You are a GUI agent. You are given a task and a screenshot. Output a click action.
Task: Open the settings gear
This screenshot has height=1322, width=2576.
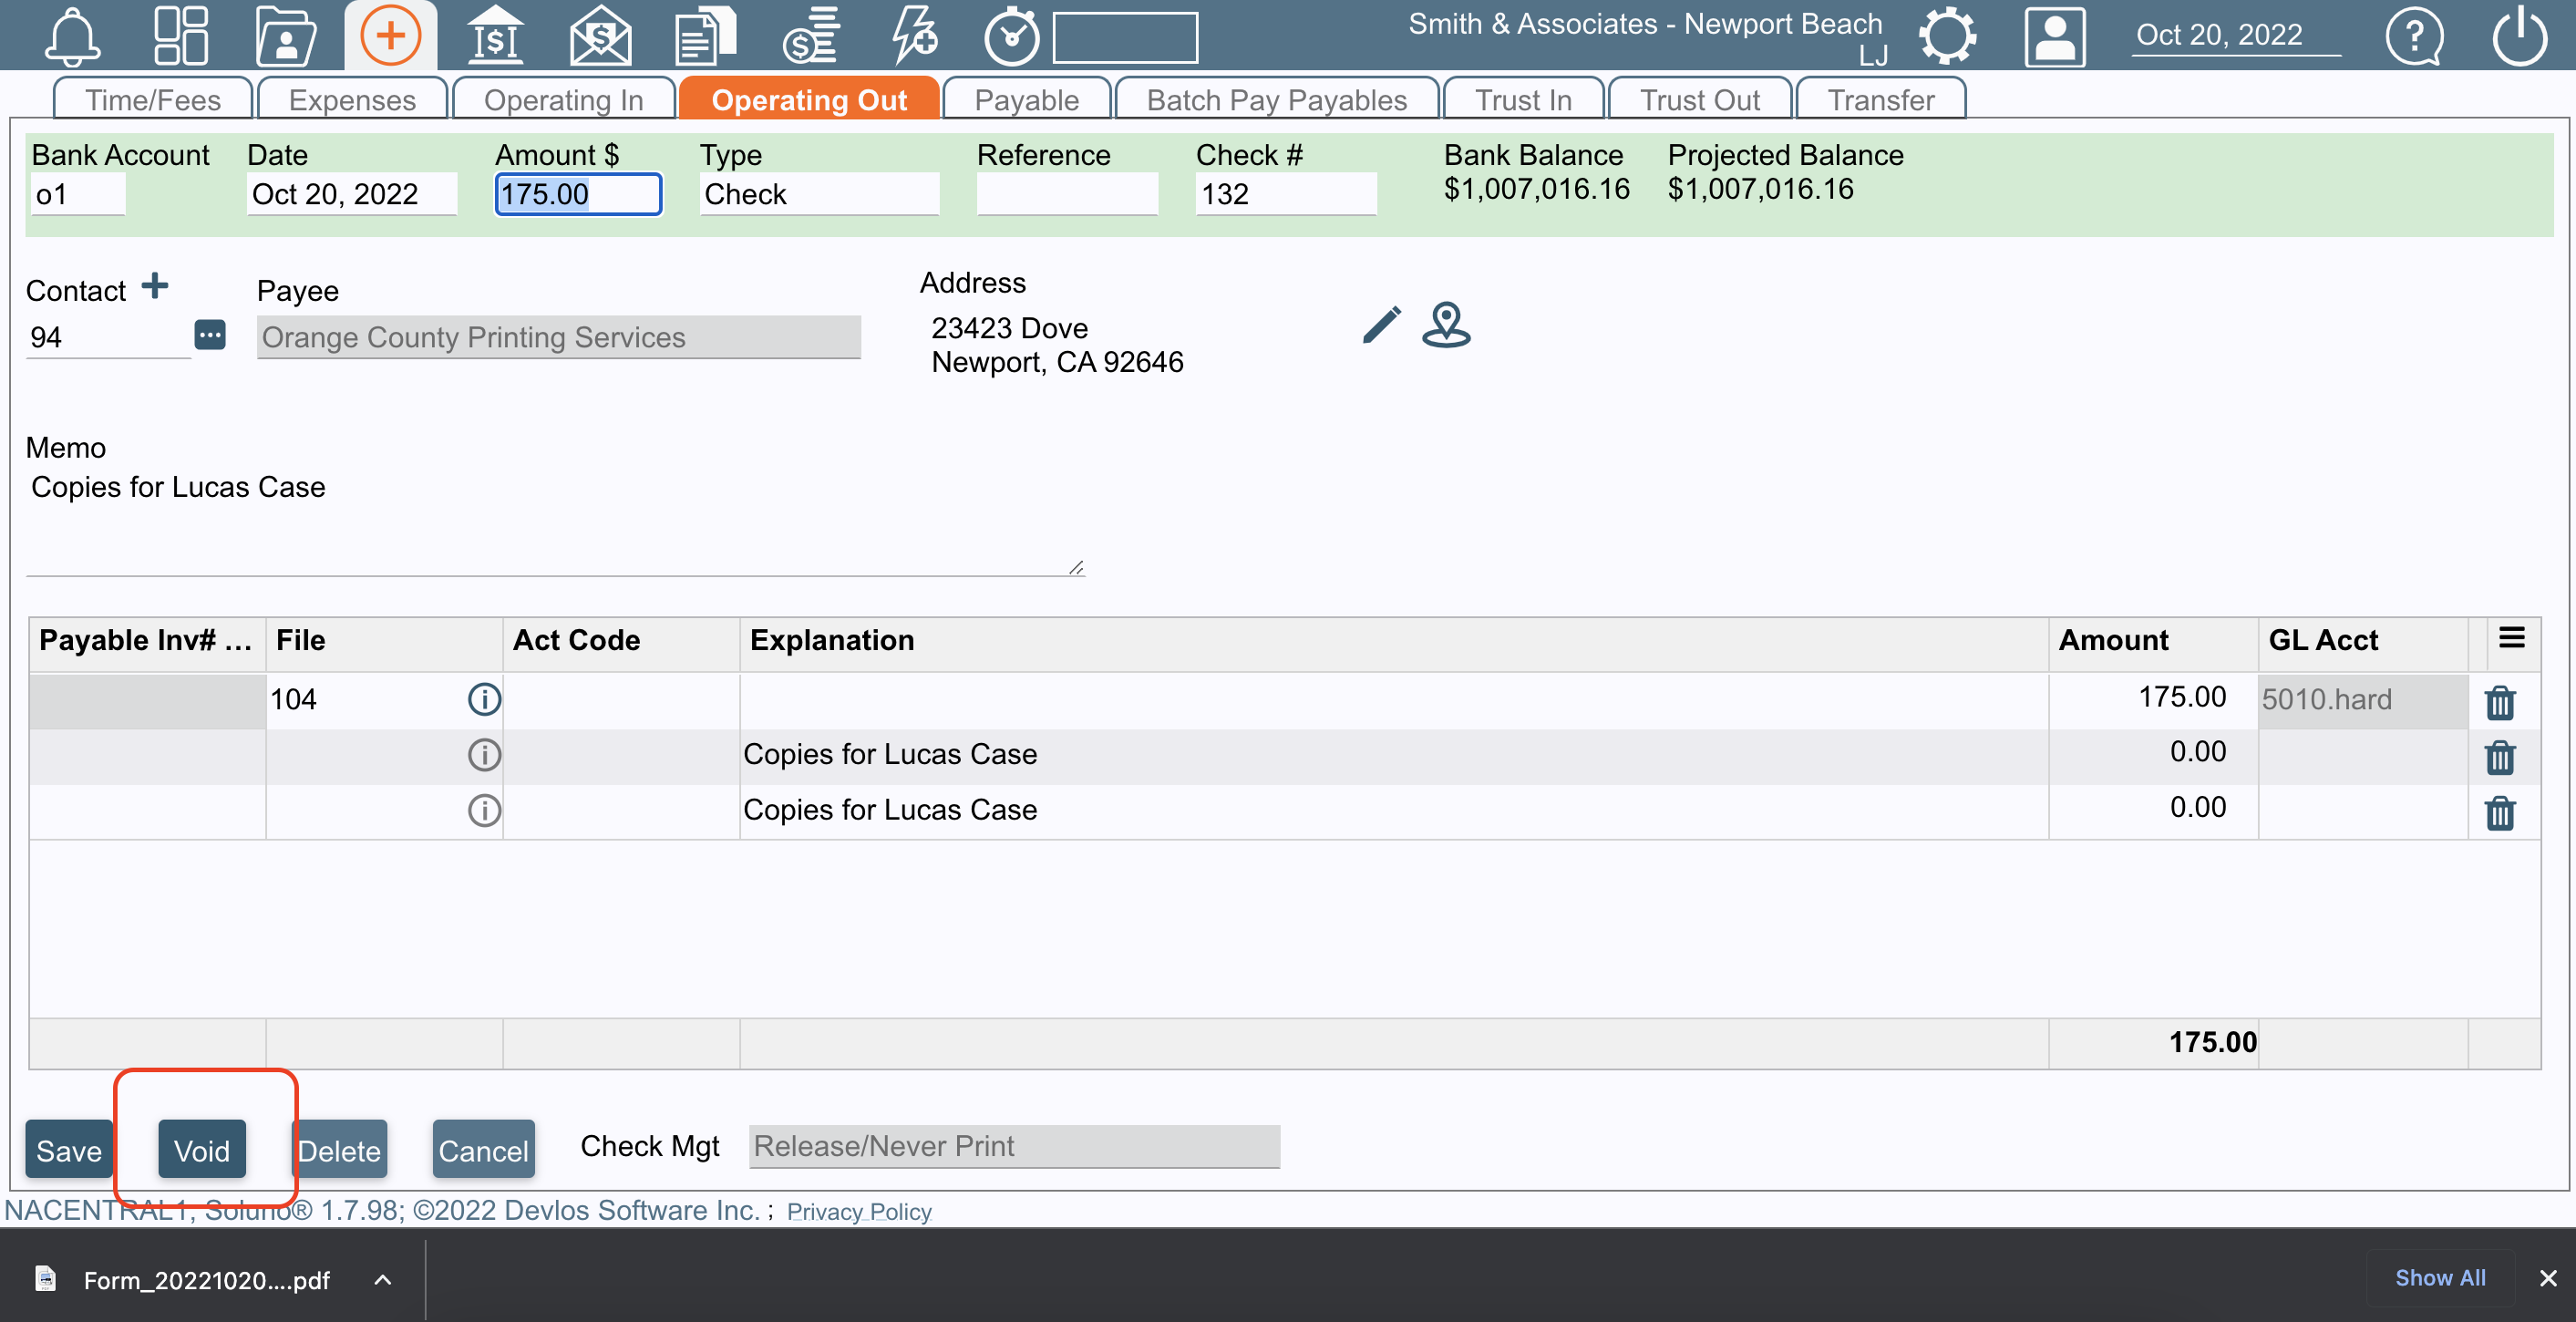click(x=1946, y=35)
